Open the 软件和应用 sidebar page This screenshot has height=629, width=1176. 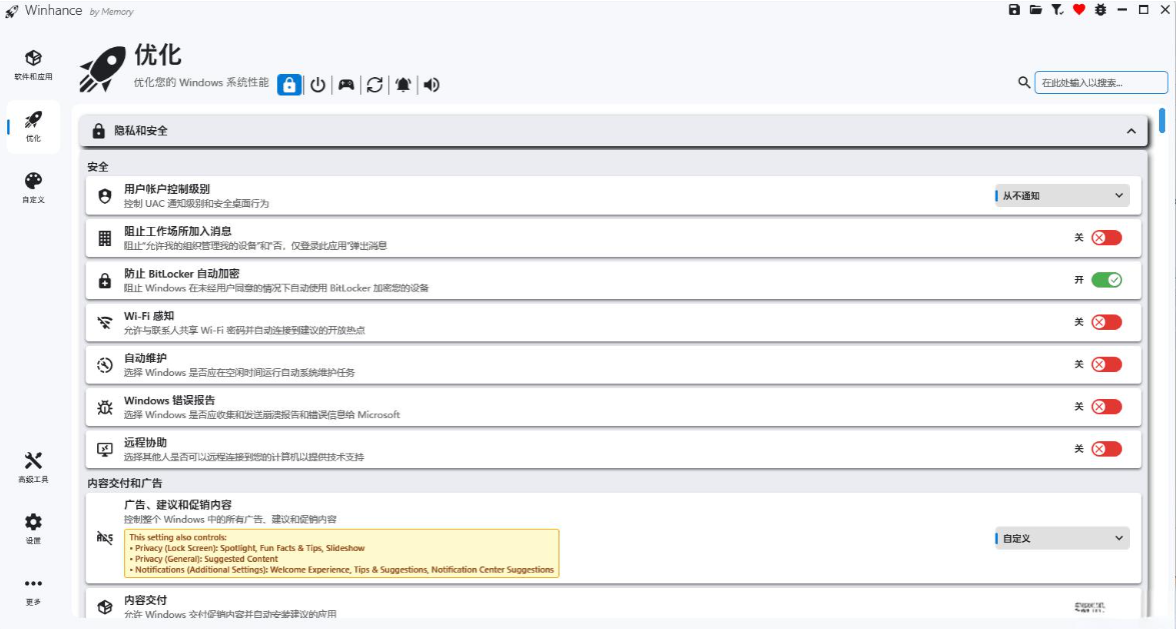(x=33, y=64)
